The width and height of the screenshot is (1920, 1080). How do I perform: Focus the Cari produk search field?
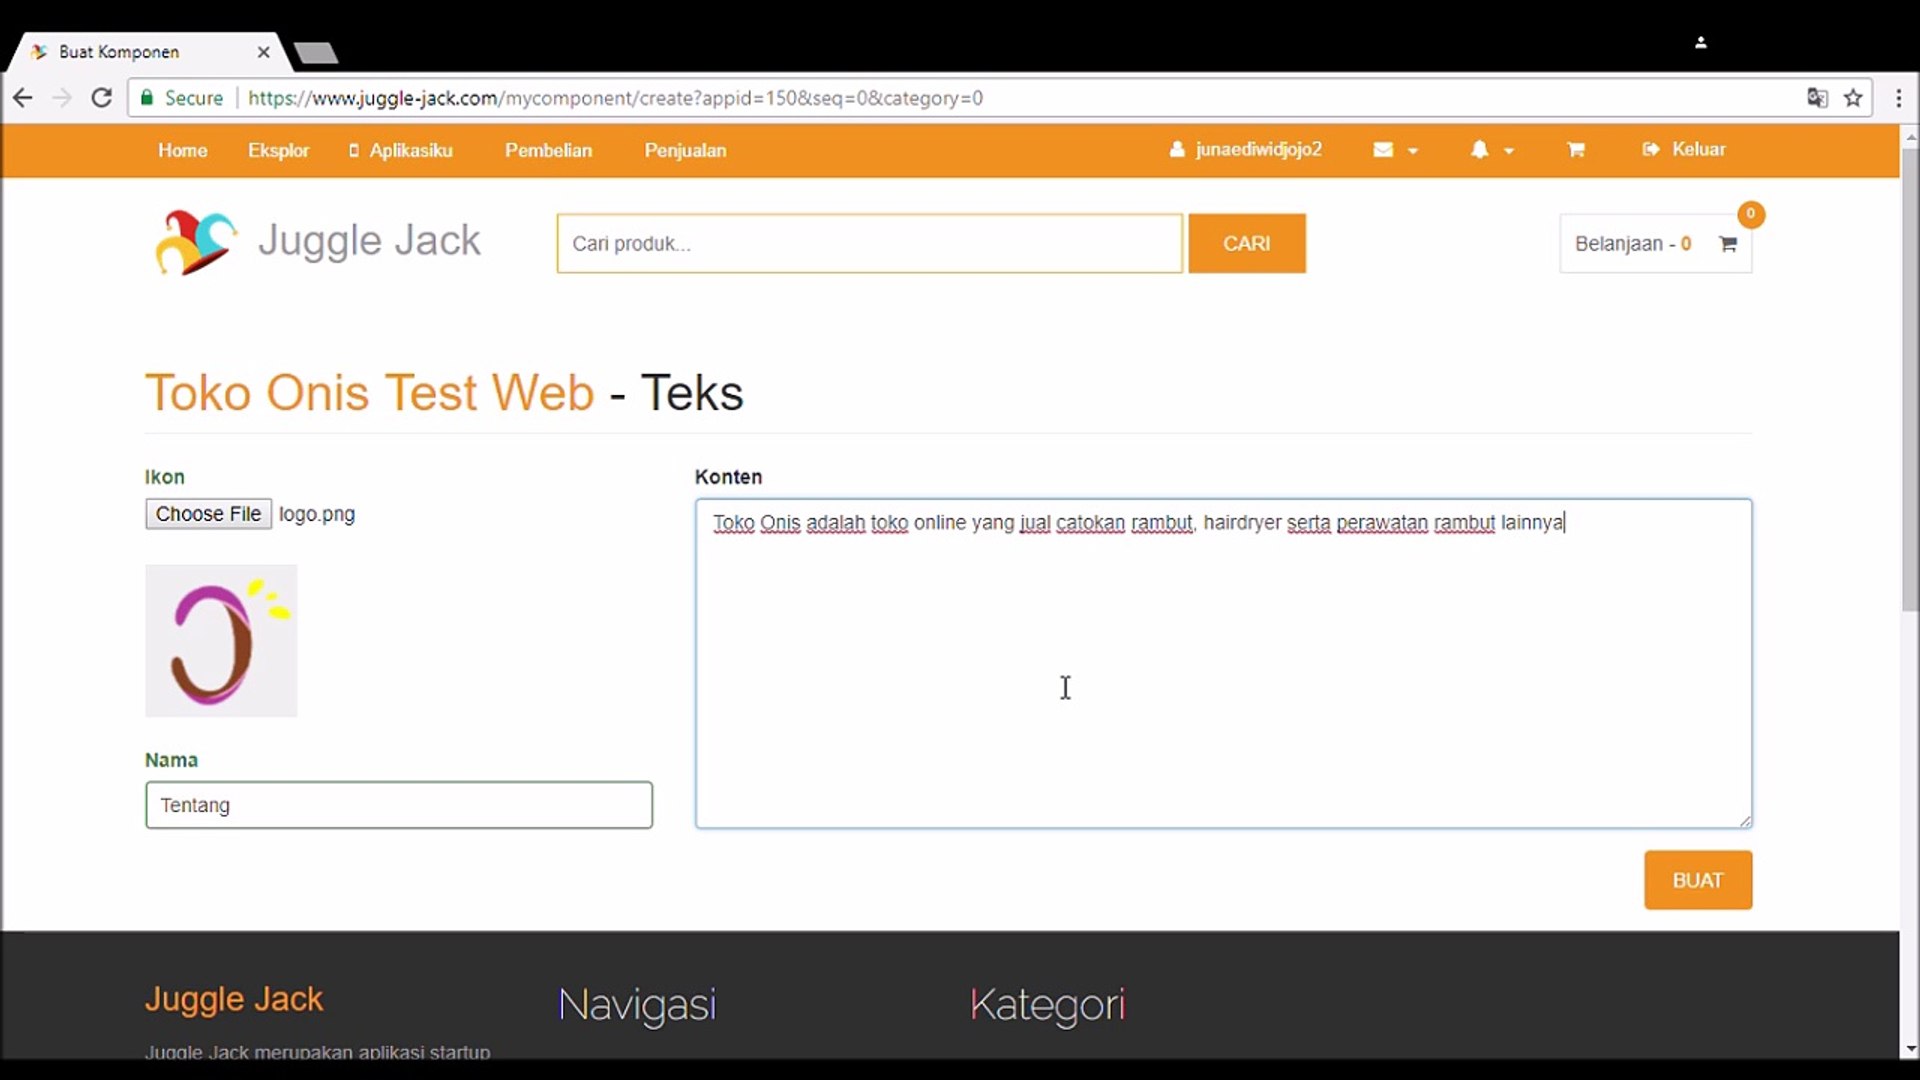(x=870, y=243)
